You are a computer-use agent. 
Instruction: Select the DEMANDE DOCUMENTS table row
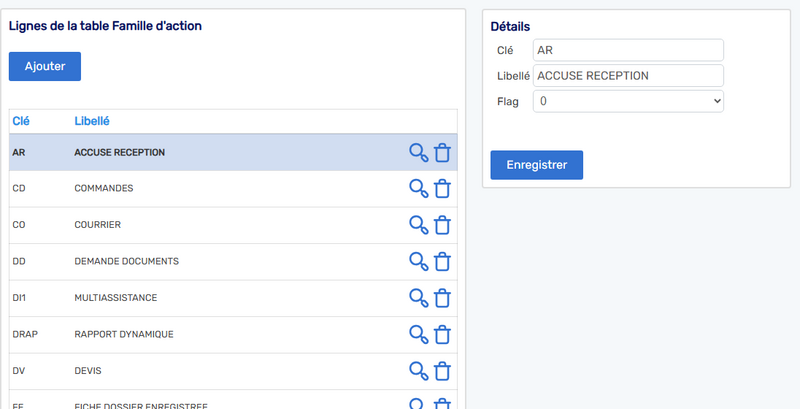(233, 262)
